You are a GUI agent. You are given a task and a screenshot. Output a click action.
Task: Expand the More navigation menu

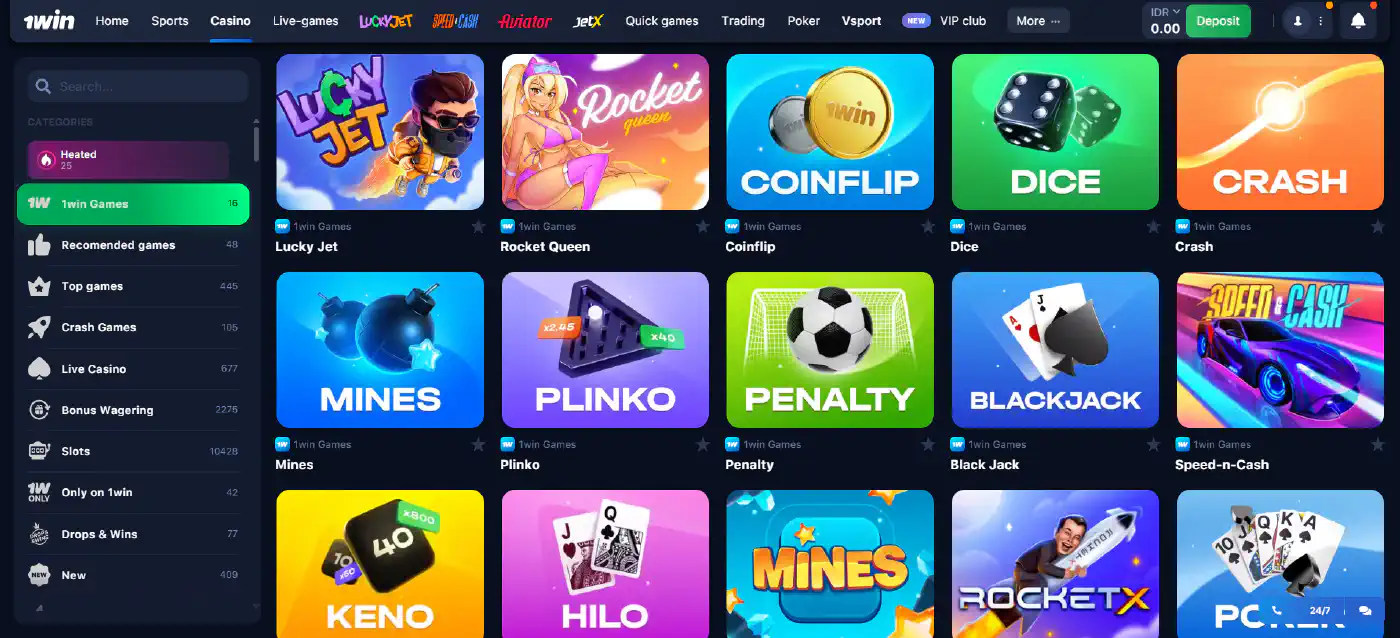[x=1038, y=21]
